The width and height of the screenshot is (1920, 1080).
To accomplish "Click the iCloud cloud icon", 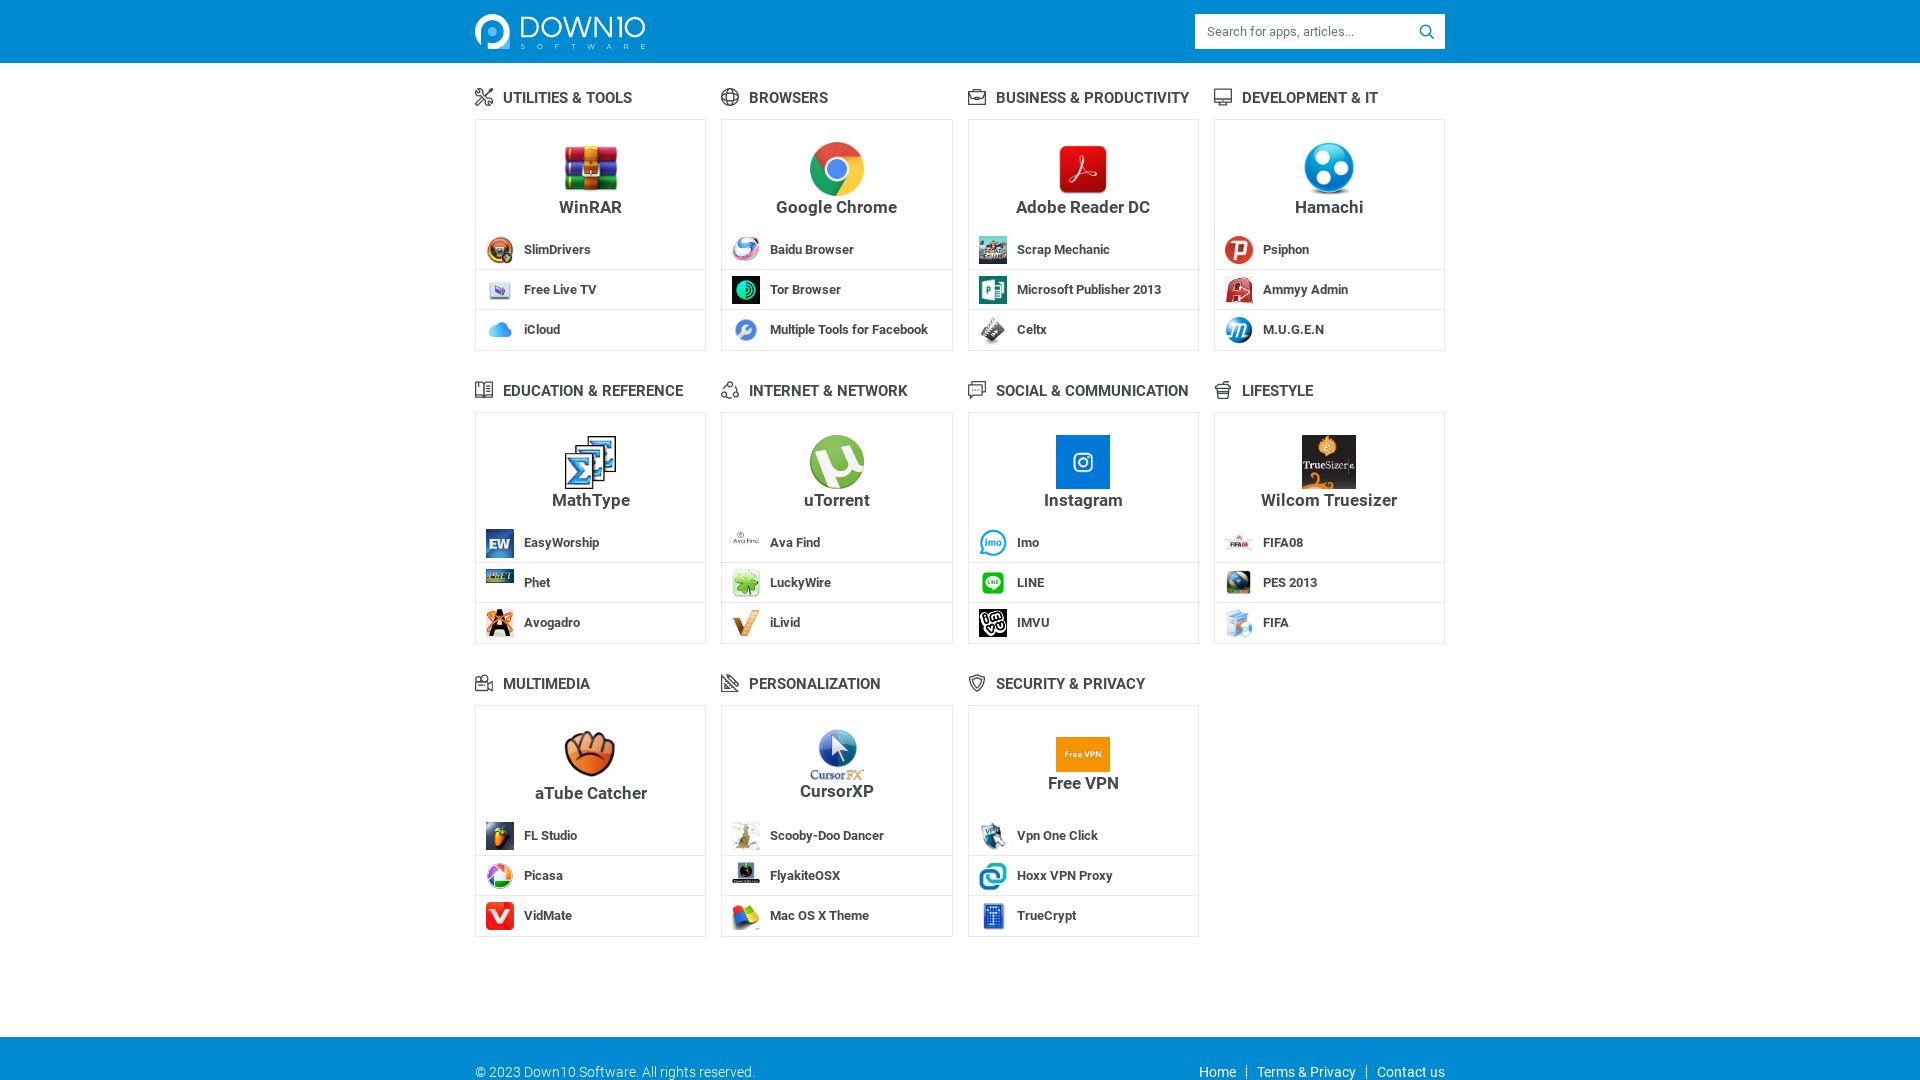I will tap(500, 330).
